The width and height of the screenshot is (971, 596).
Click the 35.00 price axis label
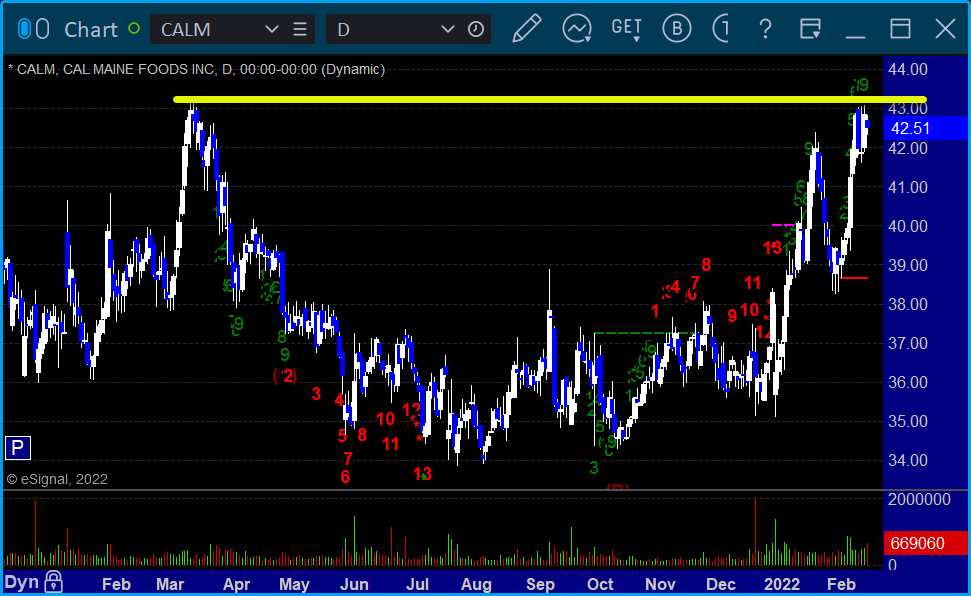[908, 421]
